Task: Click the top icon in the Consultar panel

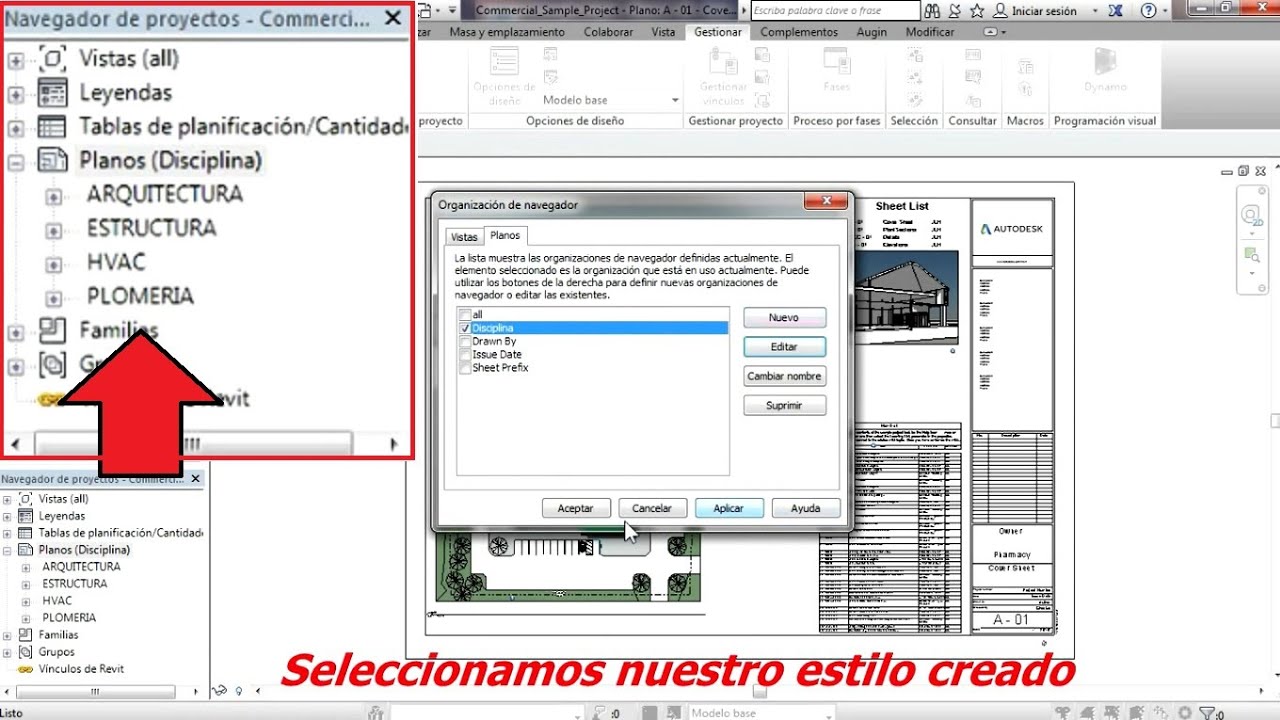Action: pos(973,56)
